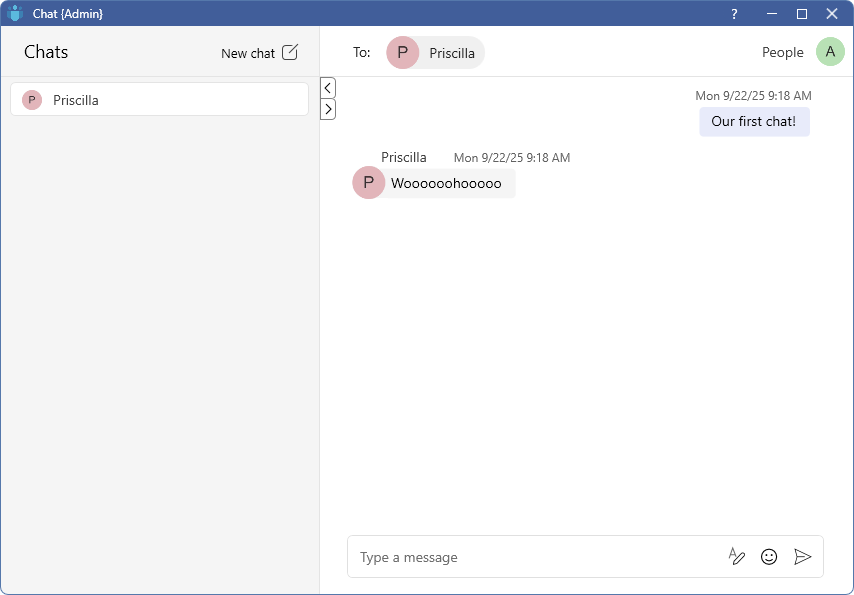Image resolution: width=854 pixels, height=595 pixels.
Task: Click the Priscilla recipient name chip
Action: point(452,54)
